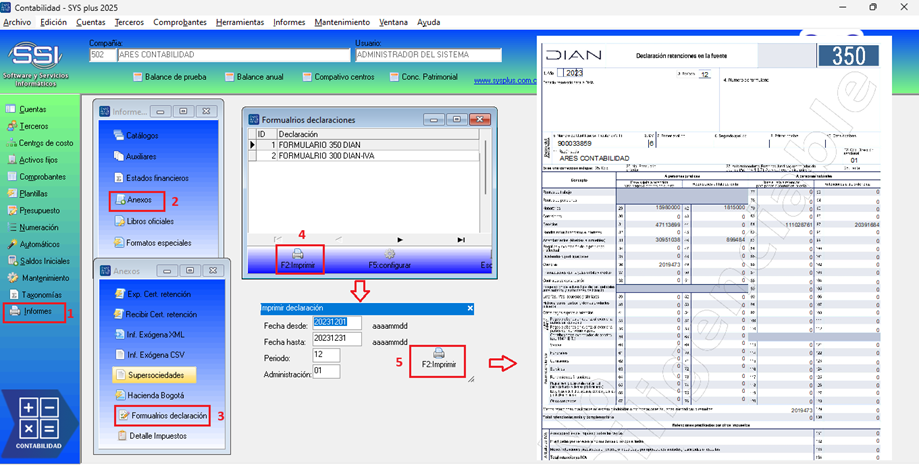Open Recibir Cert. retención in Anexos

[155, 315]
